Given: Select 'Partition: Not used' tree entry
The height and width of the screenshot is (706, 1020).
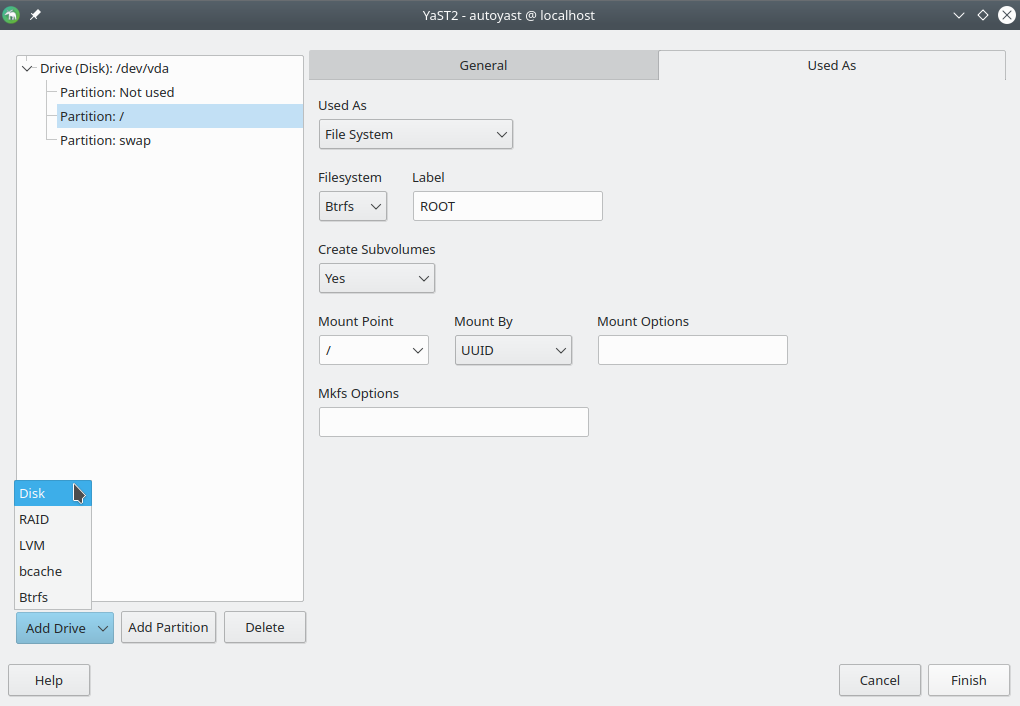Looking at the screenshot, I should click(117, 92).
